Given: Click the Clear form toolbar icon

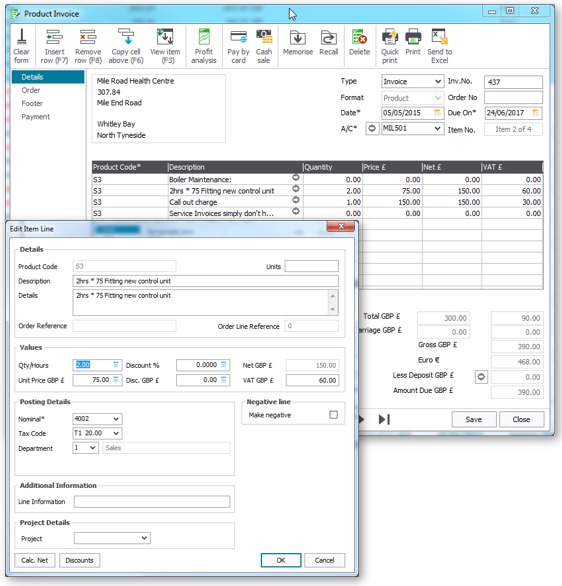Looking at the screenshot, I should pyautogui.click(x=21, y=46).
